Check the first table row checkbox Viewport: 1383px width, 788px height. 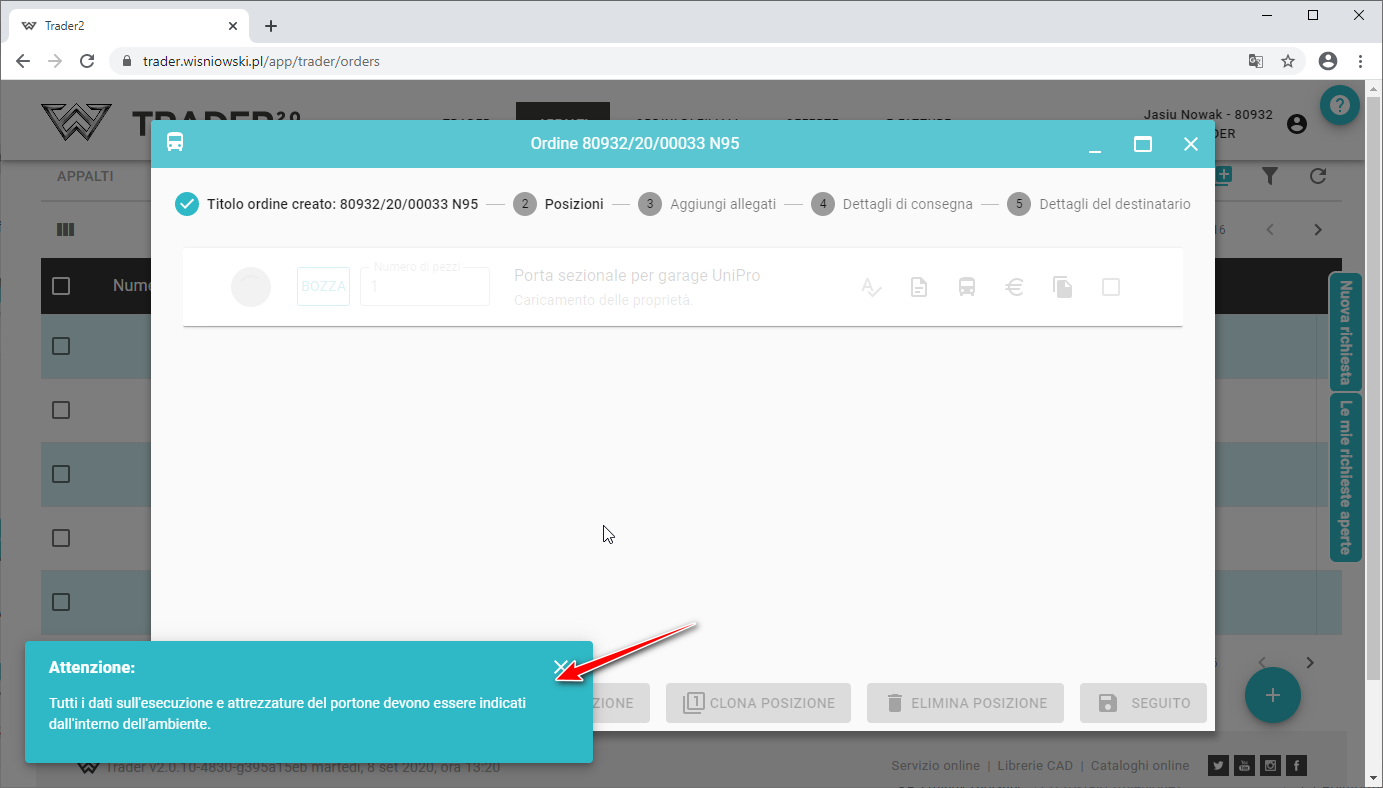point(61,346)
